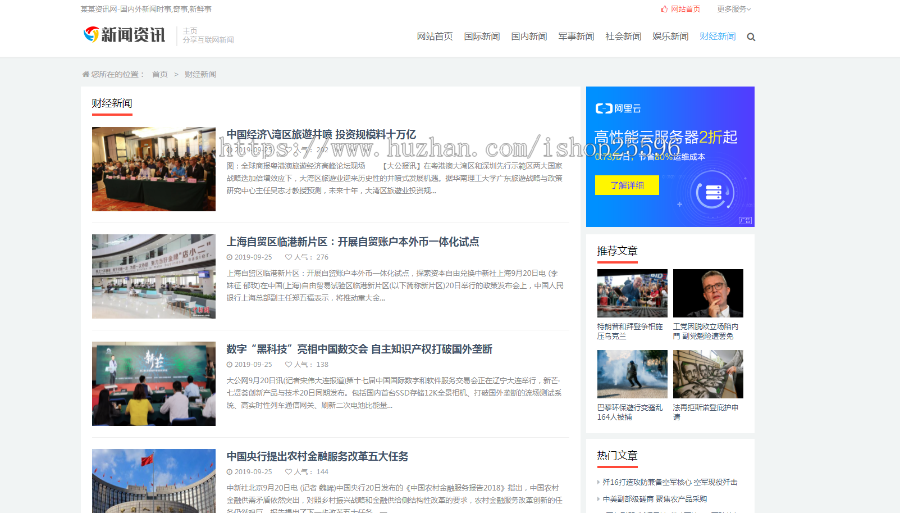Click the clock date icon under 上海自贸区 article

230,258
